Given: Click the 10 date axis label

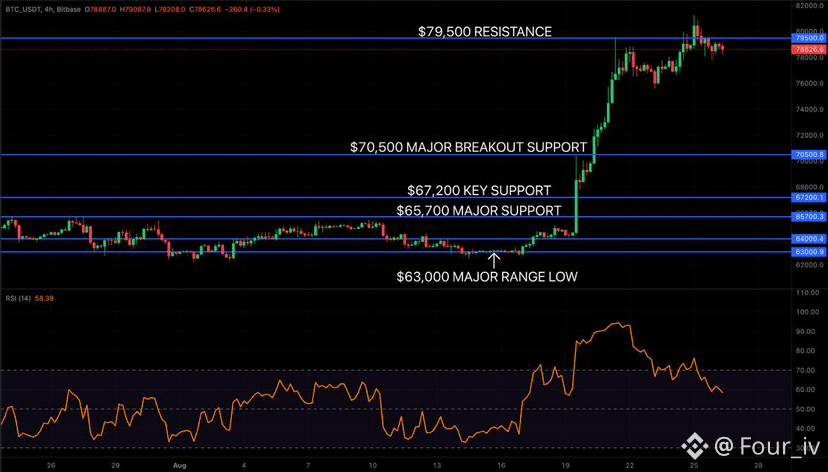Looking at the screenshot, I should pyautogui.click(x=373, y=466).
